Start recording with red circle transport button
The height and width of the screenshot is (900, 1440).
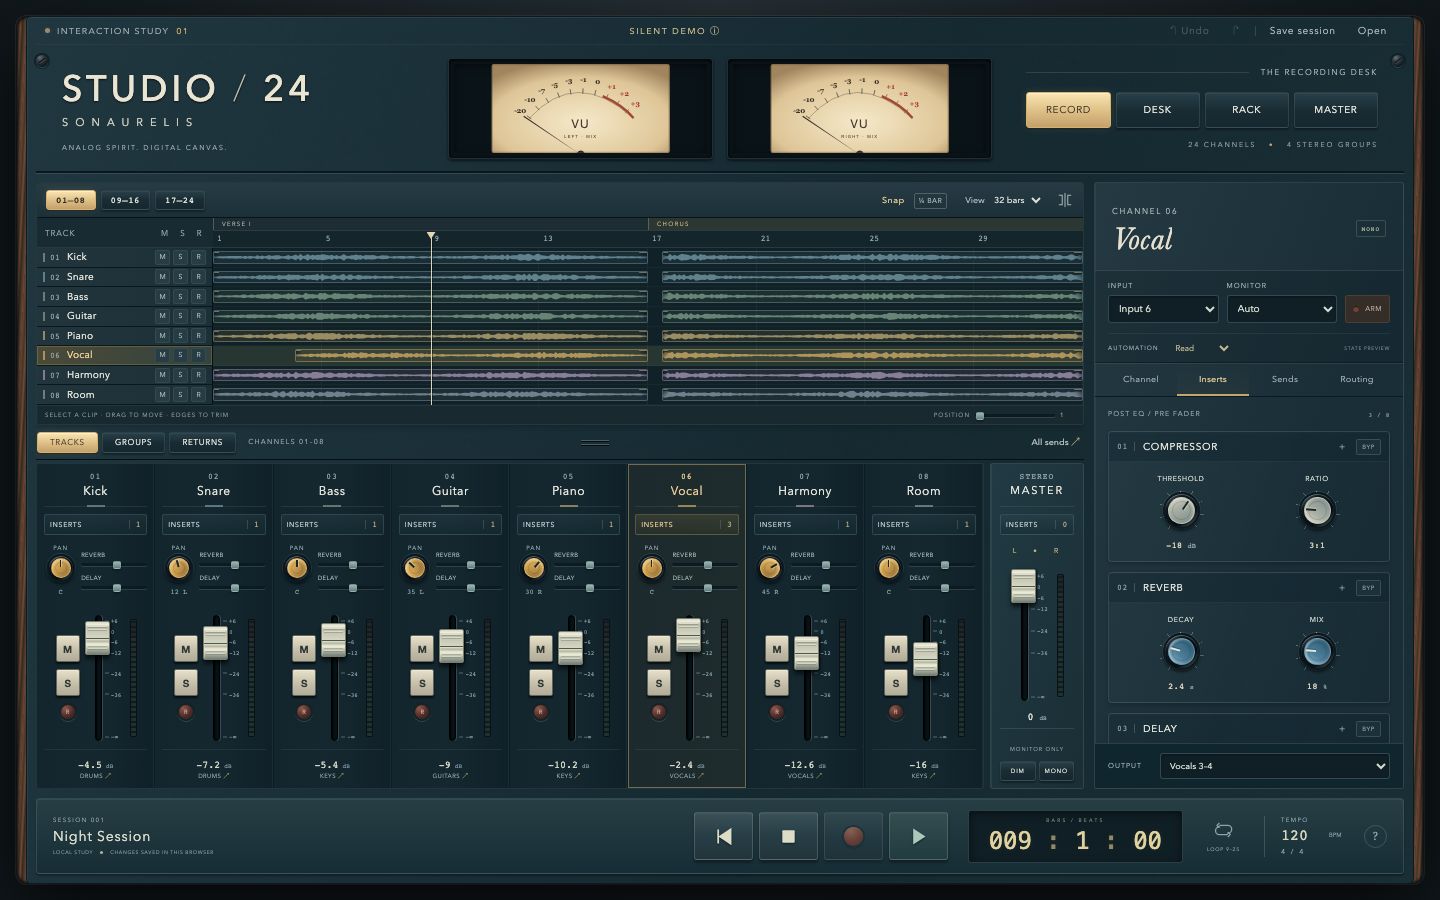tap(853, 836)
